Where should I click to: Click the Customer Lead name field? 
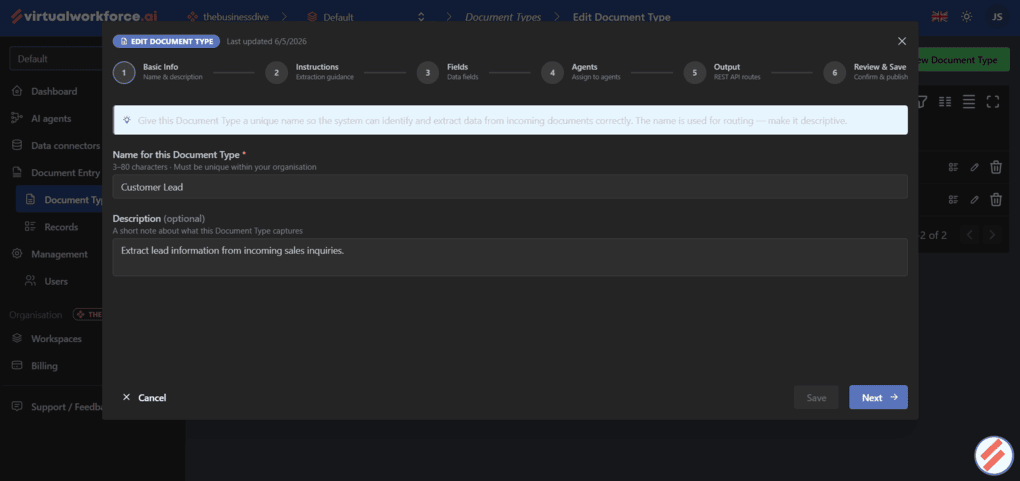pos(510,187)
